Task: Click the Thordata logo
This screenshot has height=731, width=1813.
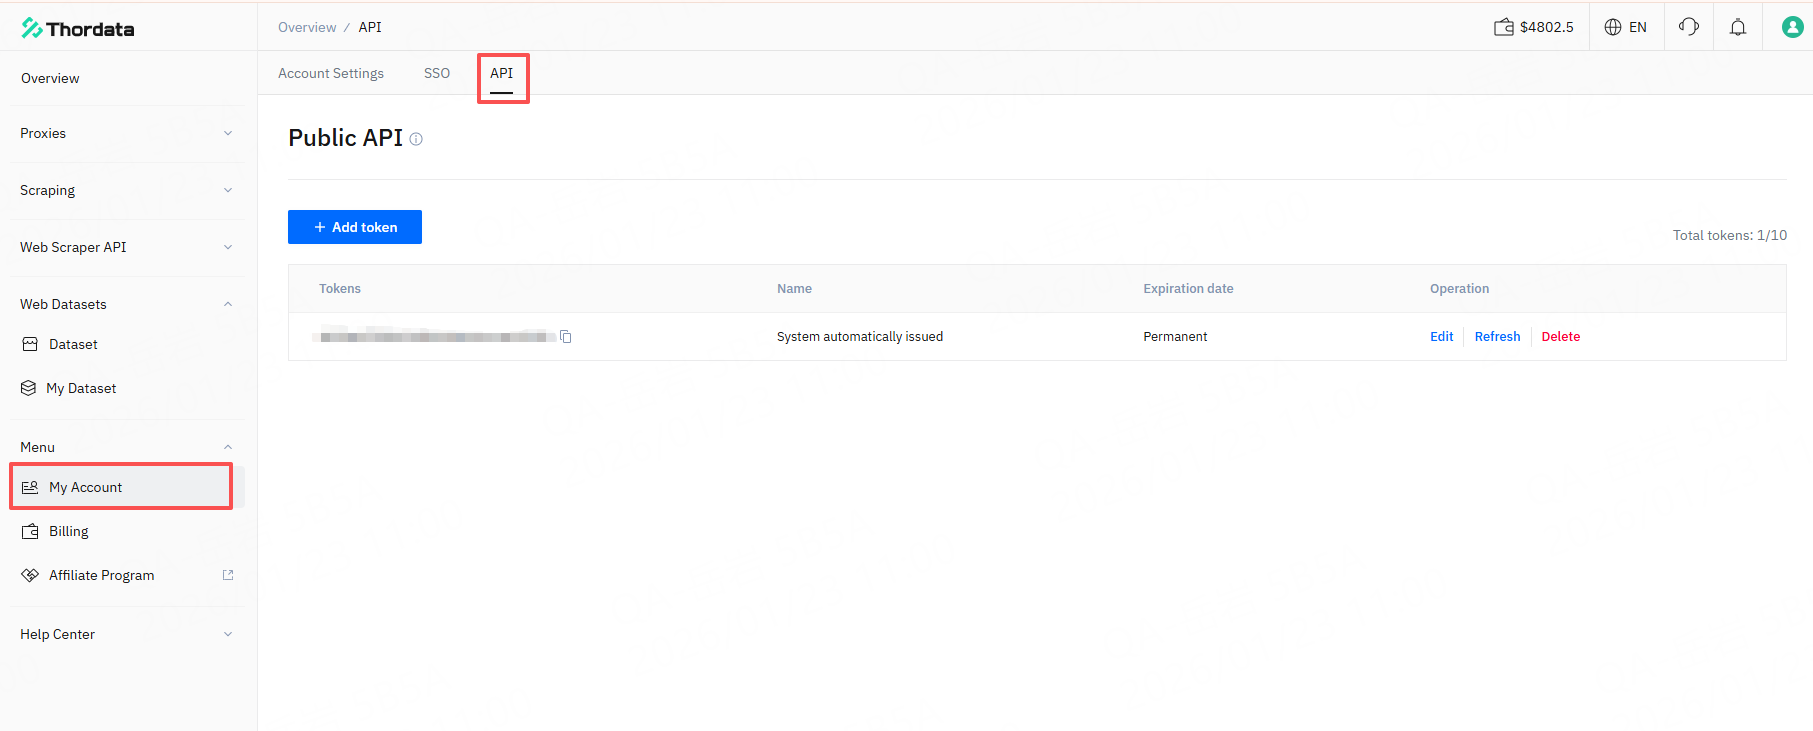Action: click(78, 28)
